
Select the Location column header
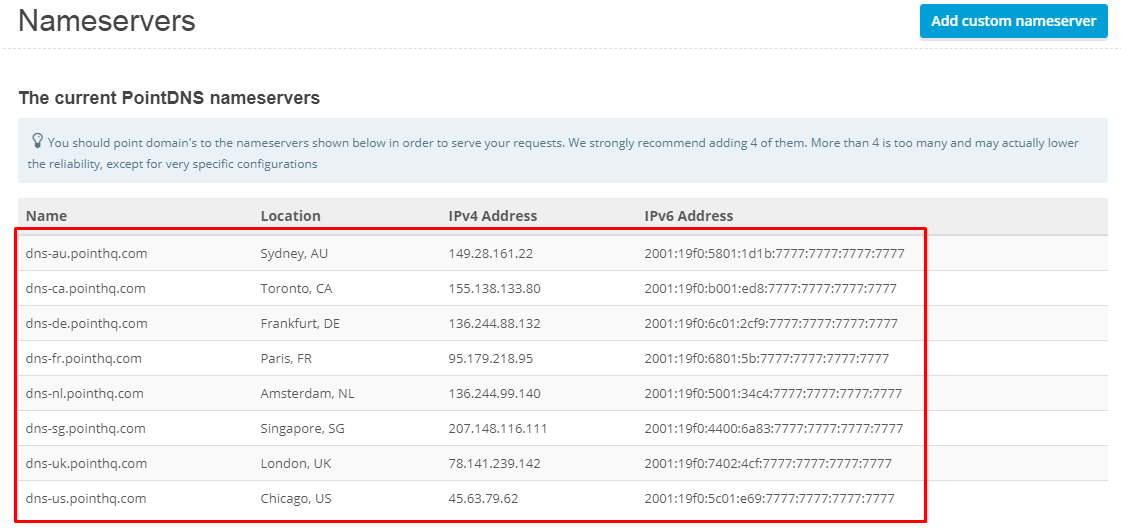click(290, 216)
